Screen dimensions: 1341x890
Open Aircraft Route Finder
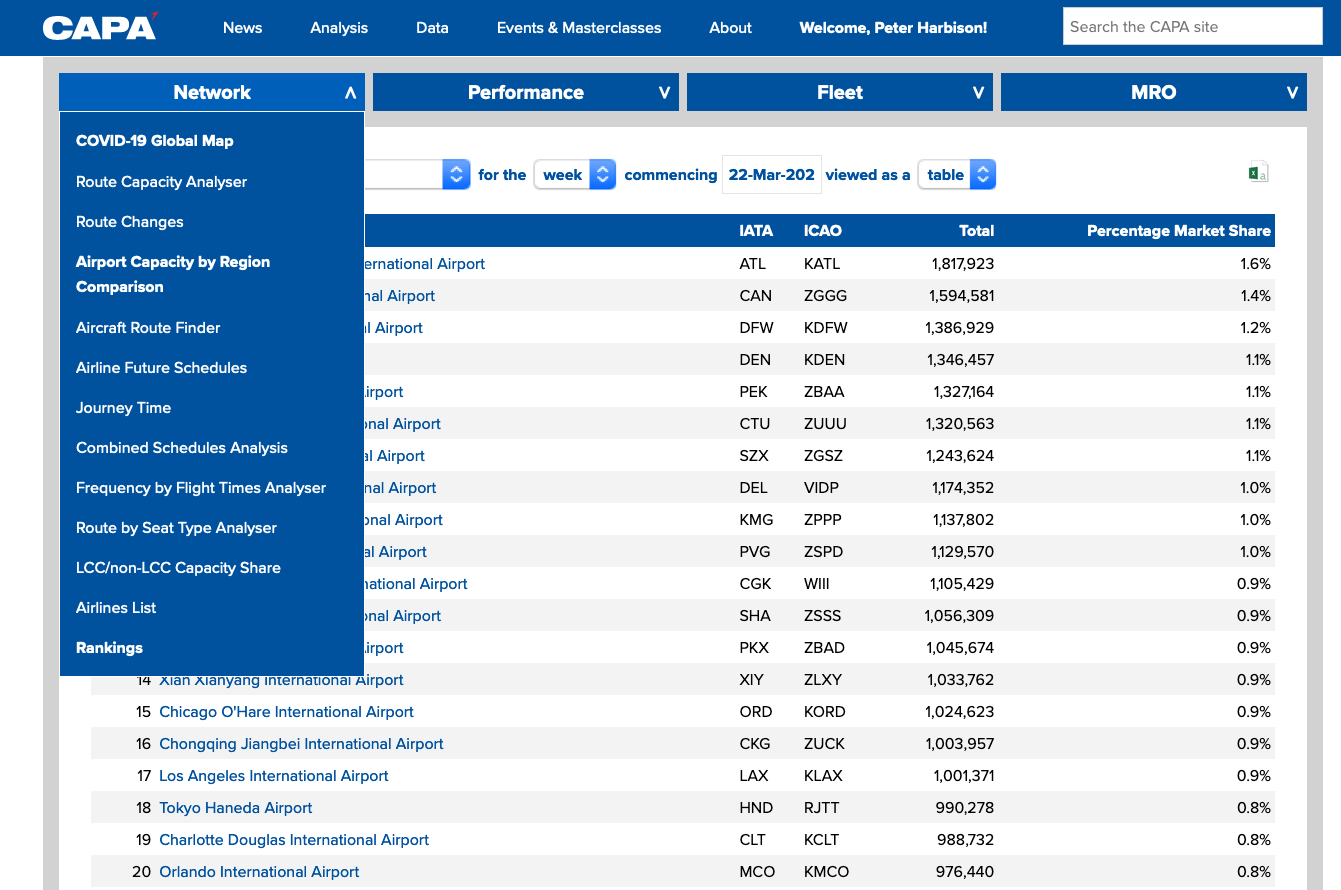click(148, 327)
